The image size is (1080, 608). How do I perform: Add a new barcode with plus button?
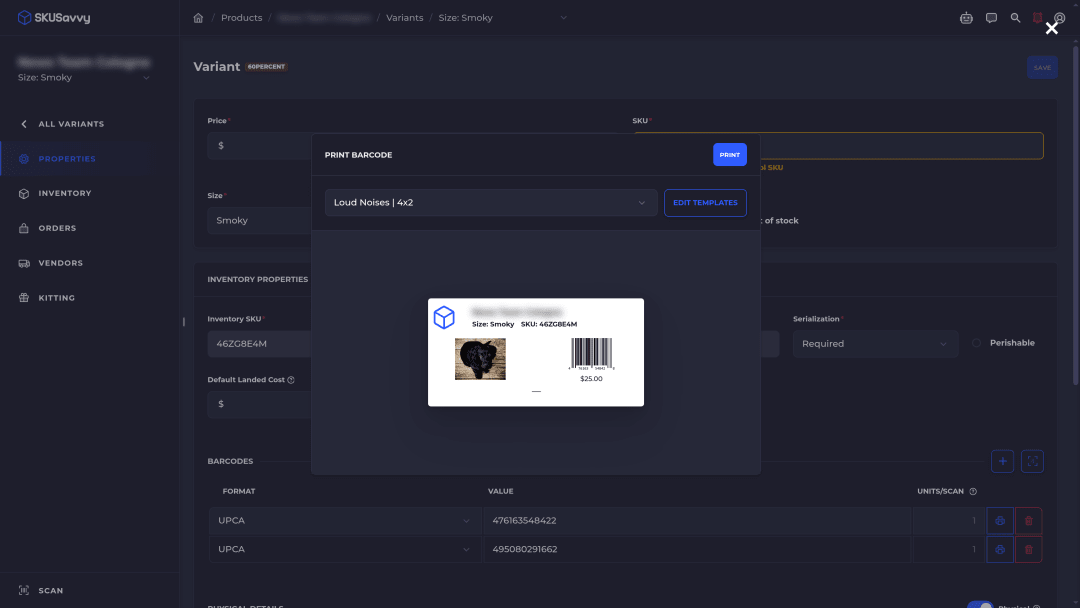point(1002,461)
